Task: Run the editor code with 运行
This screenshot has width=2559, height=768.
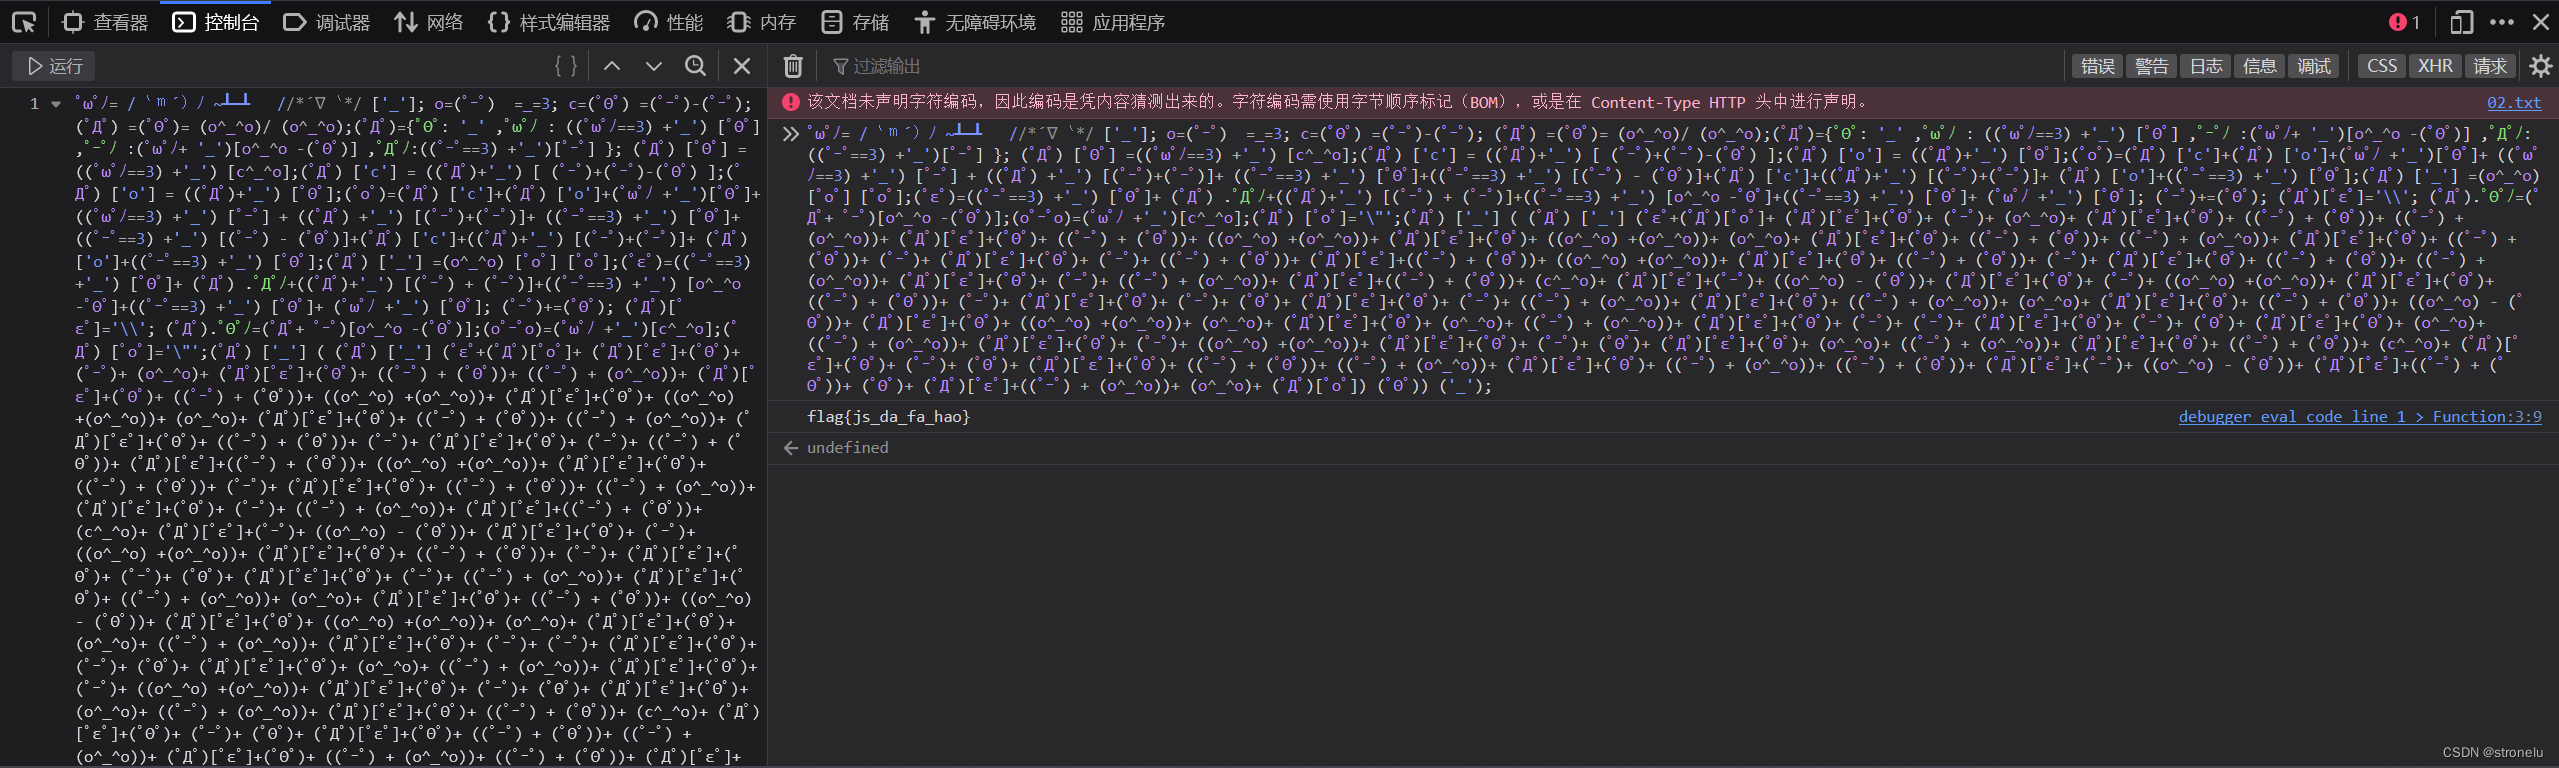Action: [54, 66]
